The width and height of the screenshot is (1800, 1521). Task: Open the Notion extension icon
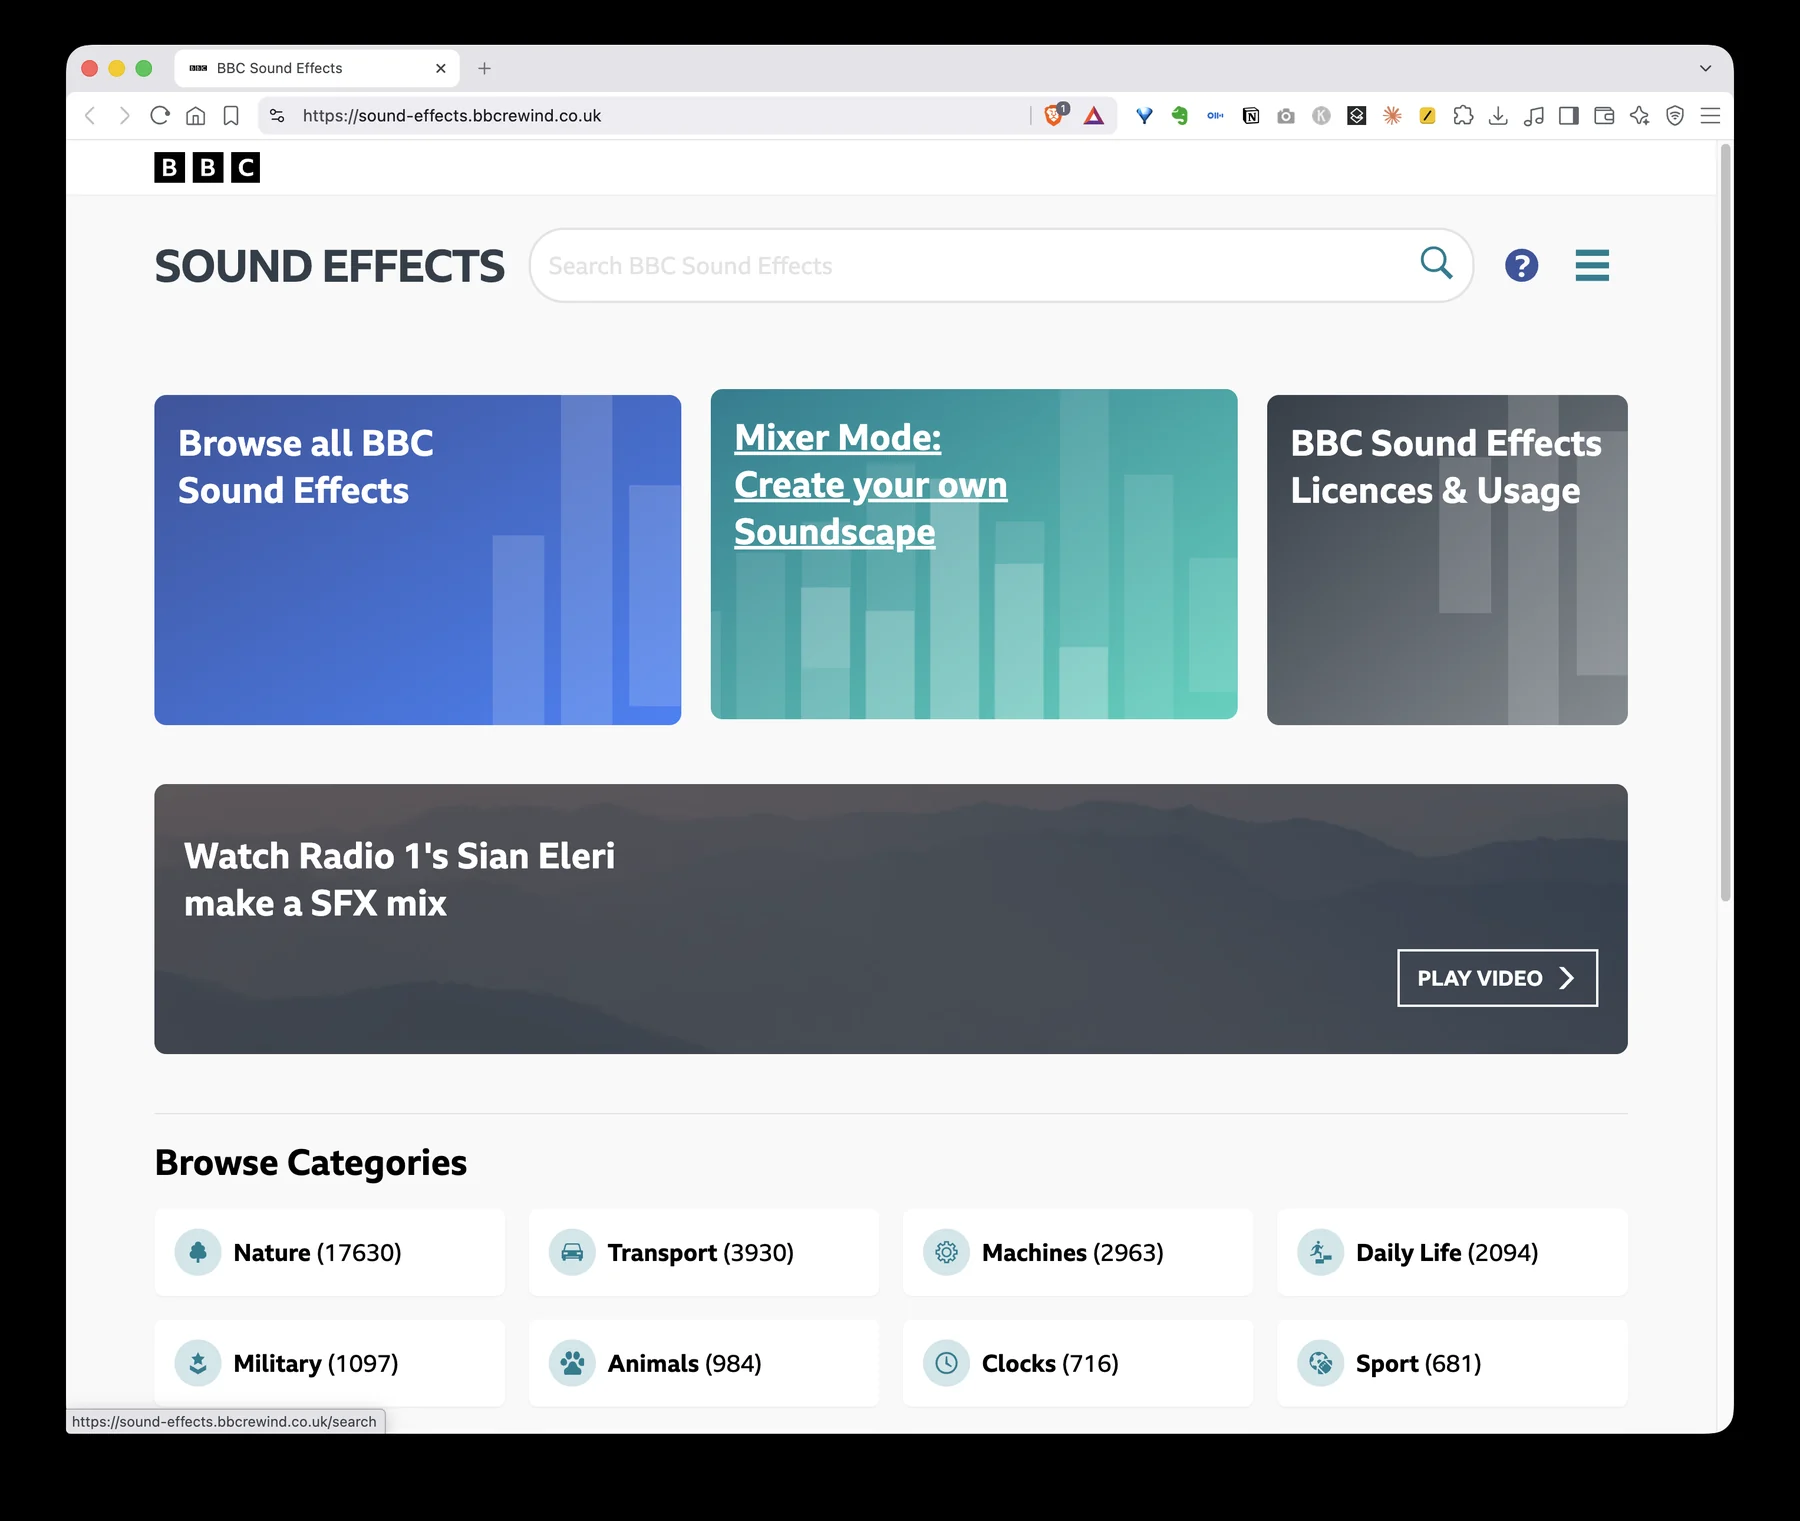tap(1251, 116)
